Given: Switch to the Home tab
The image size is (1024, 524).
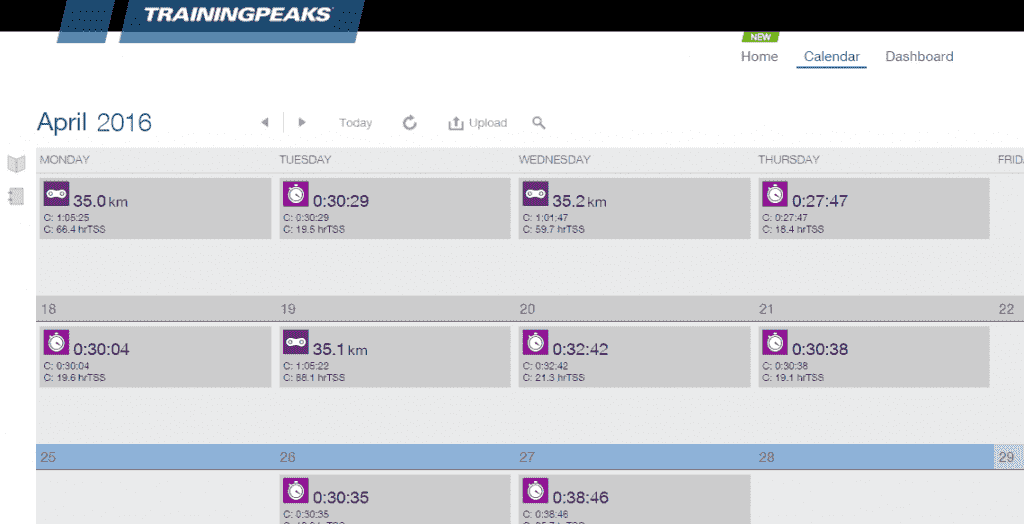Looking at the screenshot, I should click(759, 57).
